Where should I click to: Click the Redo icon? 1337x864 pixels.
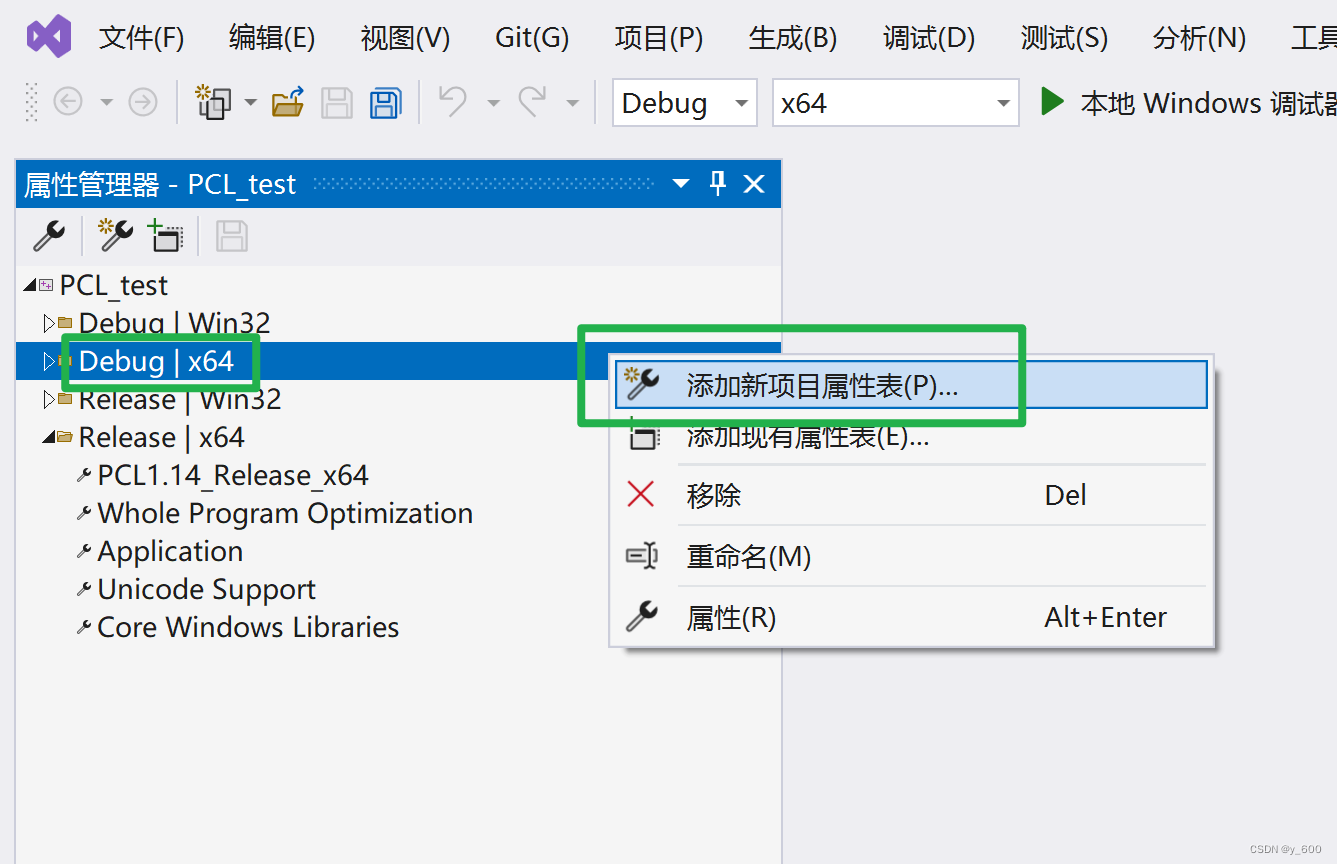point(531,102)
